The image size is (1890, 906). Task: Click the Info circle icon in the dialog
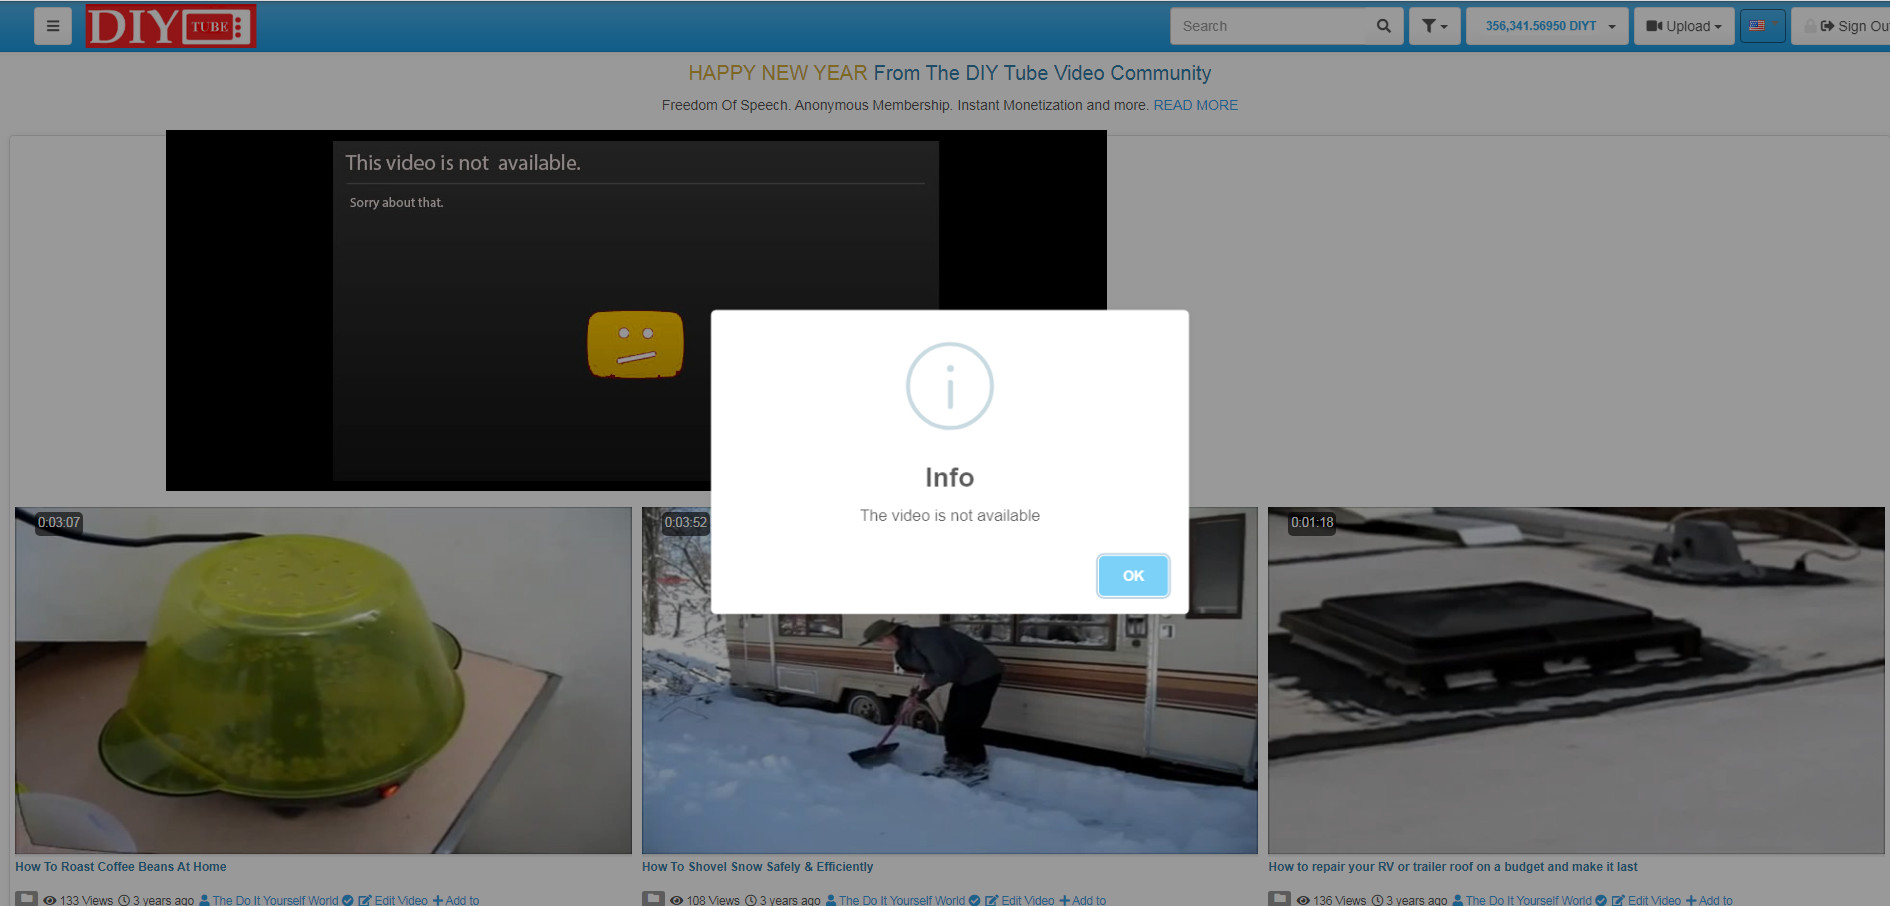pyautogui.click(x=949, y=386)
